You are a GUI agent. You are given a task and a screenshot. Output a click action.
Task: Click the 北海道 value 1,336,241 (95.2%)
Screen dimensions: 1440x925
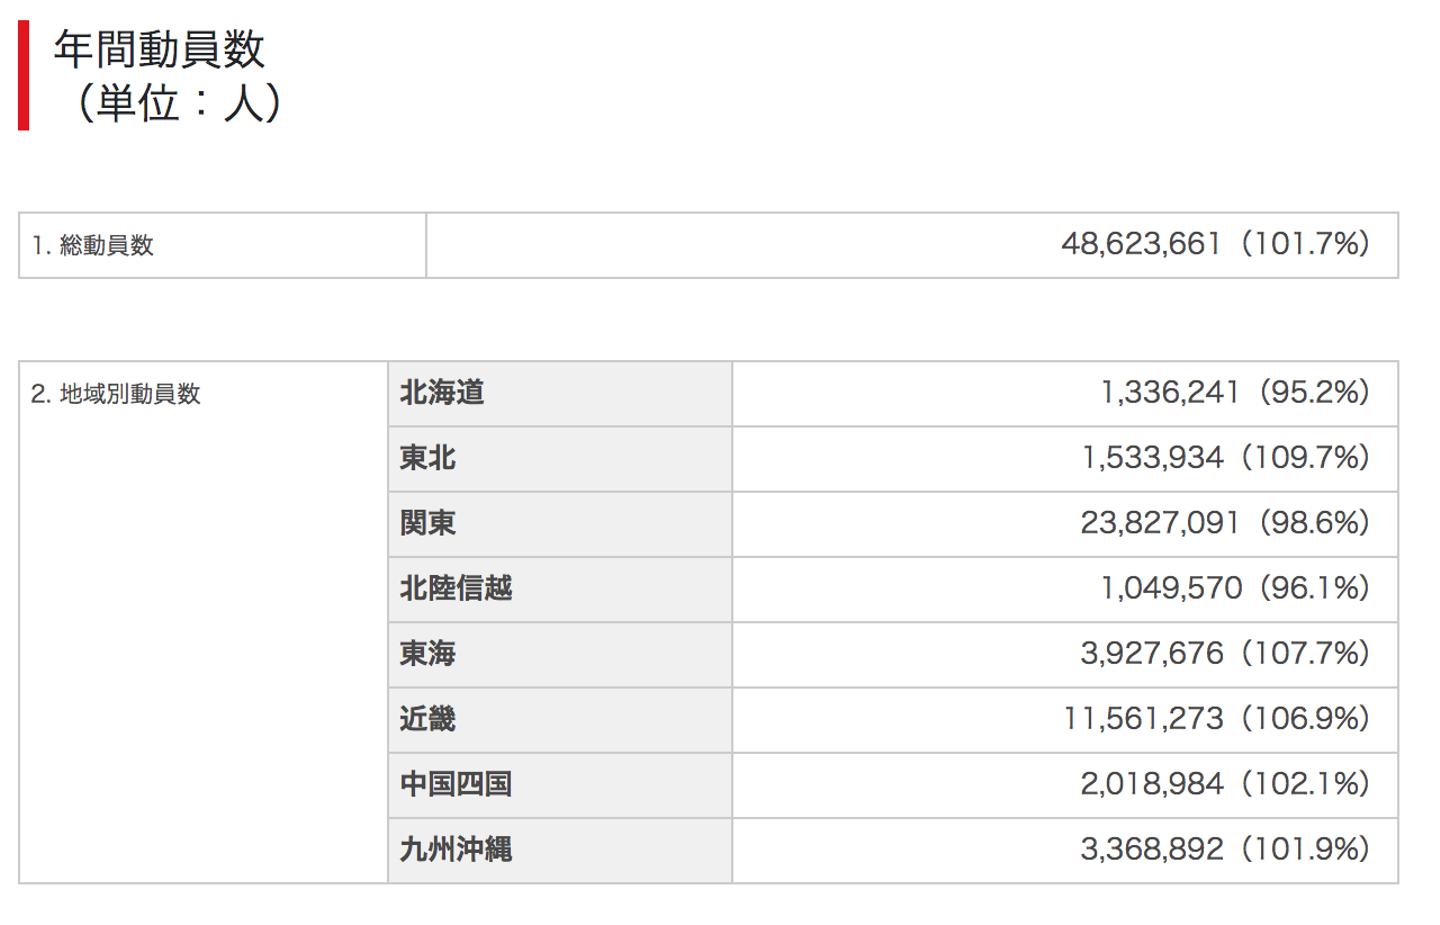1234,393
